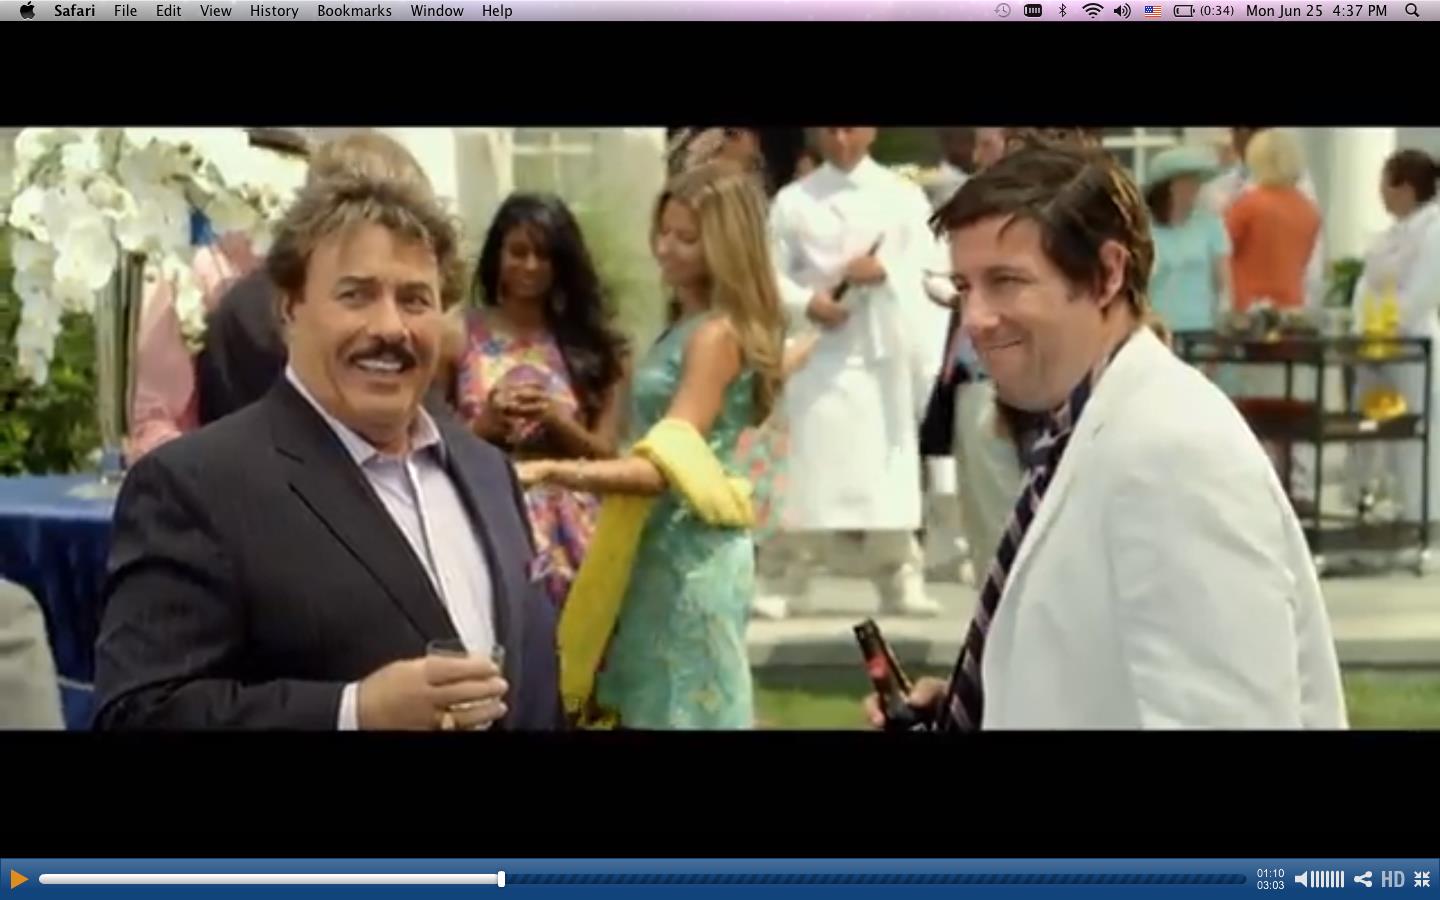Open the system volume menu bar icon
The height and width of the screenshot is (900, 1440).
point(1122,10)
